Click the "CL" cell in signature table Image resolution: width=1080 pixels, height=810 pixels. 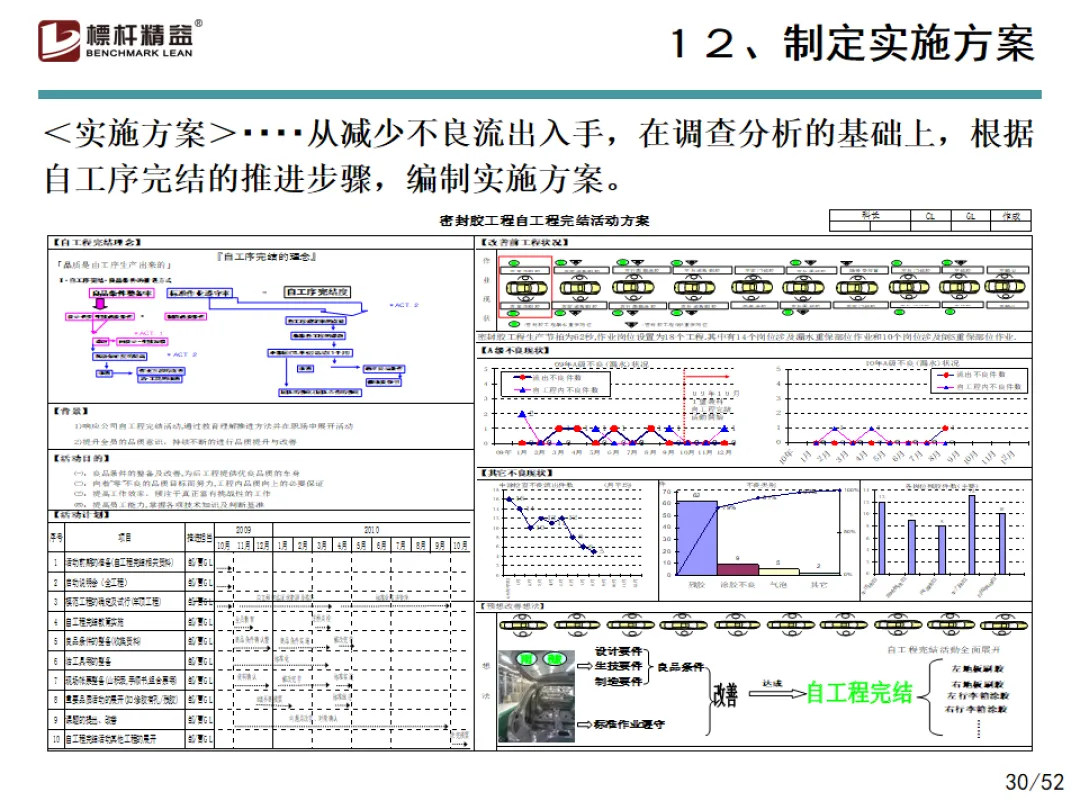click(930, 216)
